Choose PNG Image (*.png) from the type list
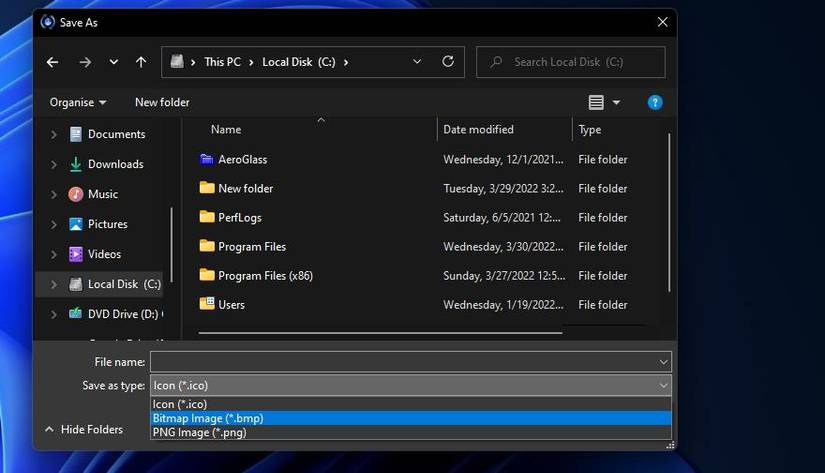The width and height of the screenshot is (825, 473). (411, 432)
